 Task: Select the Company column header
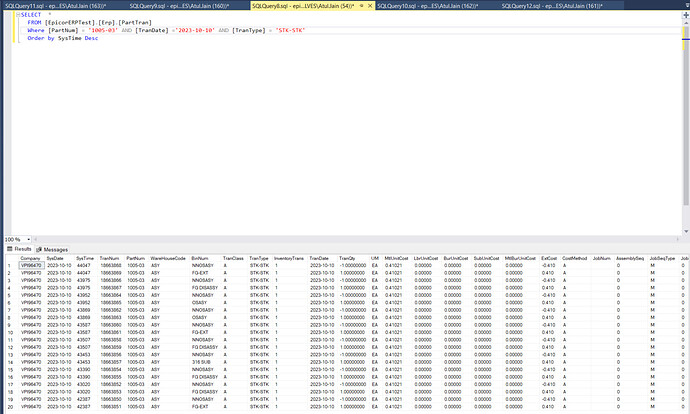pos(31,258)
